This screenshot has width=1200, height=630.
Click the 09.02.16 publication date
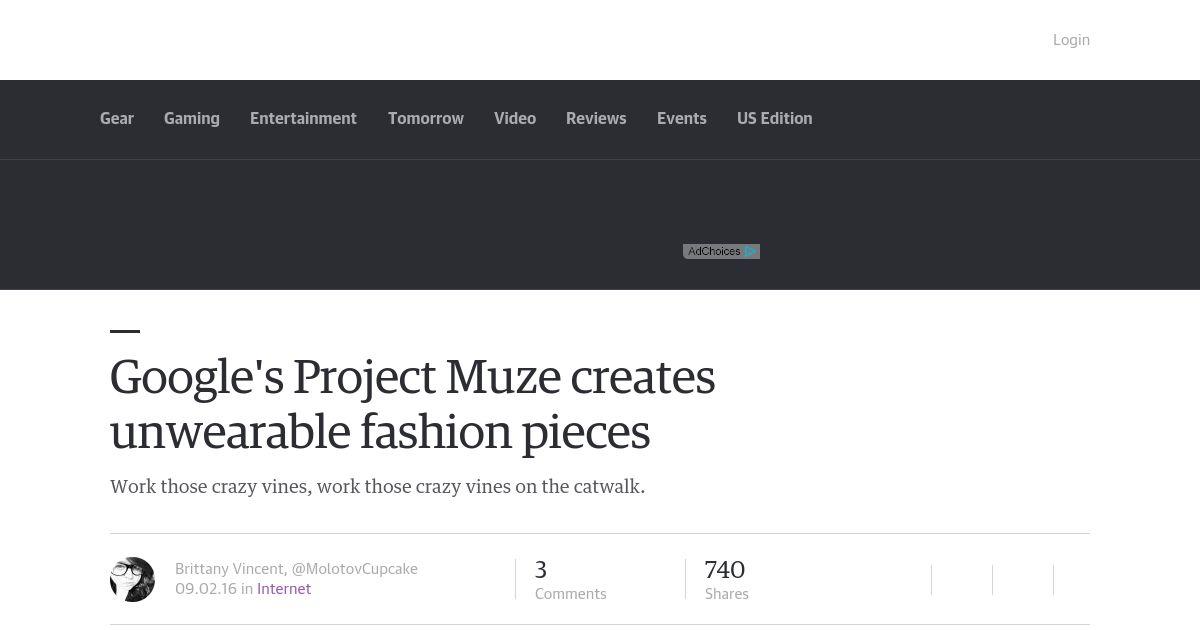(206, 589)
